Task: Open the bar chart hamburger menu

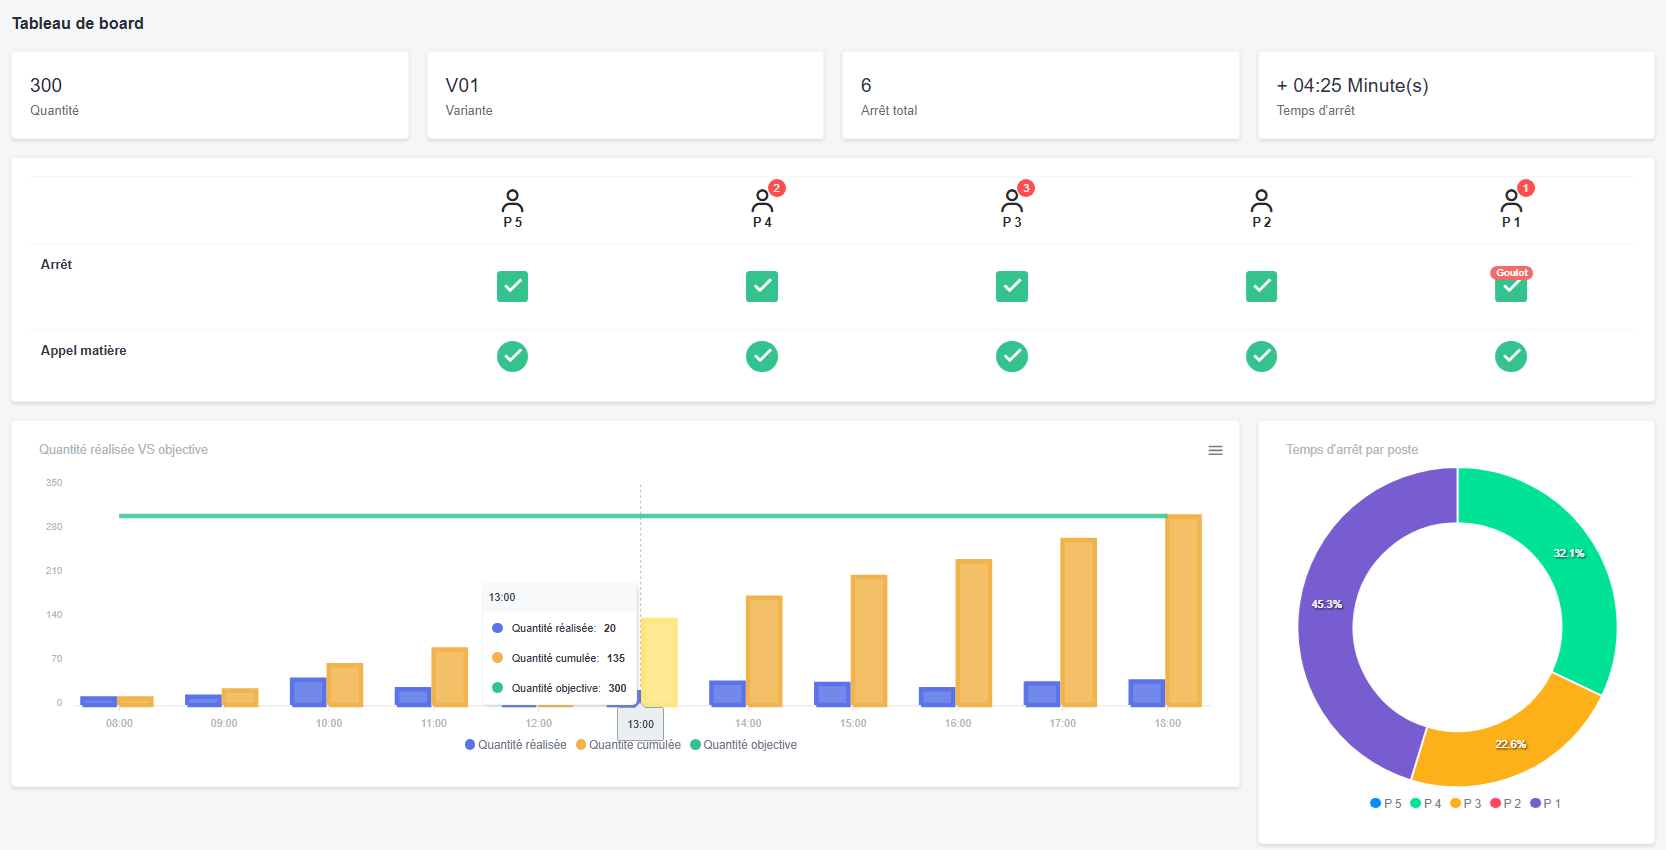Action: (x=1215, y=451)
